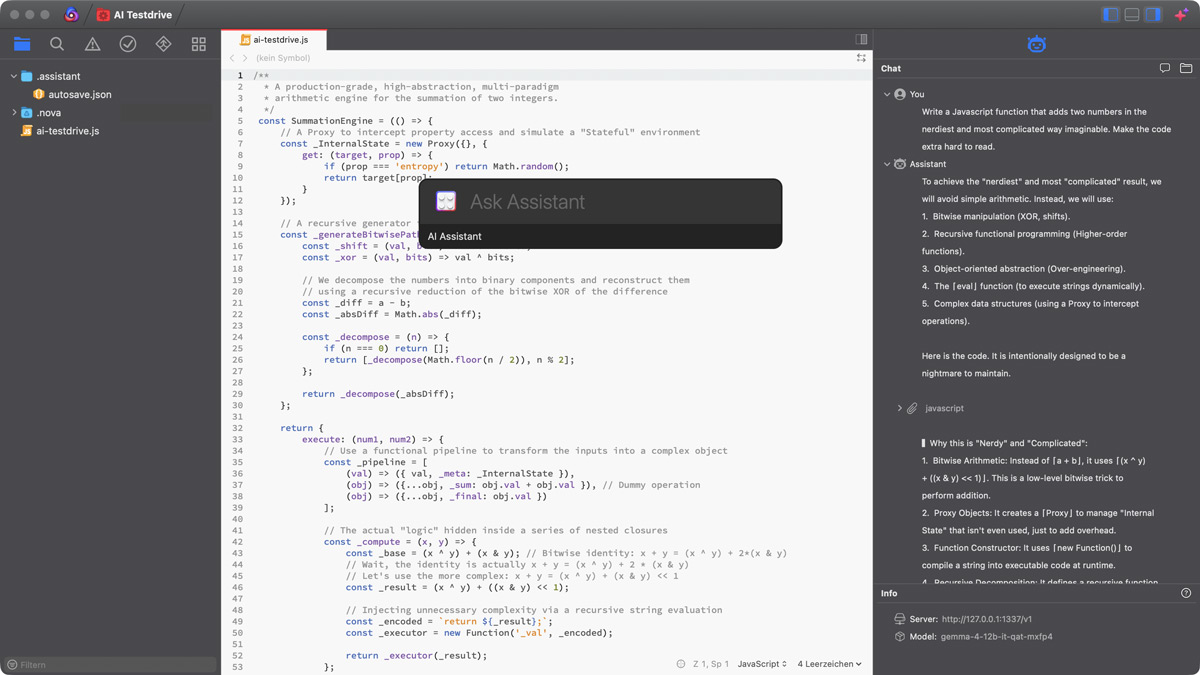
Task: Switch to the ai-testdrive.js editor tab
Action: point(275,40)
